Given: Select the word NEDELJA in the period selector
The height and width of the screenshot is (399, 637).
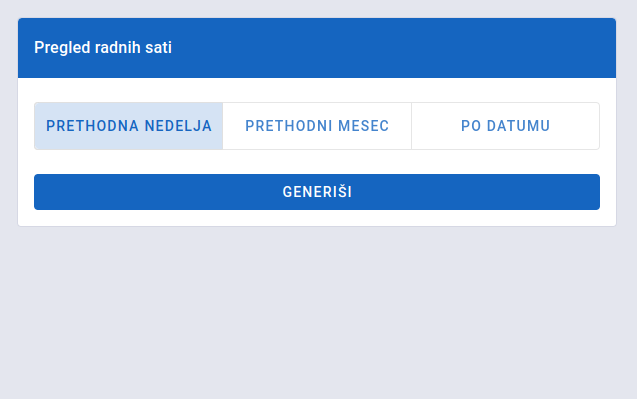Looking at the screenshot, I should click(178, 126).
